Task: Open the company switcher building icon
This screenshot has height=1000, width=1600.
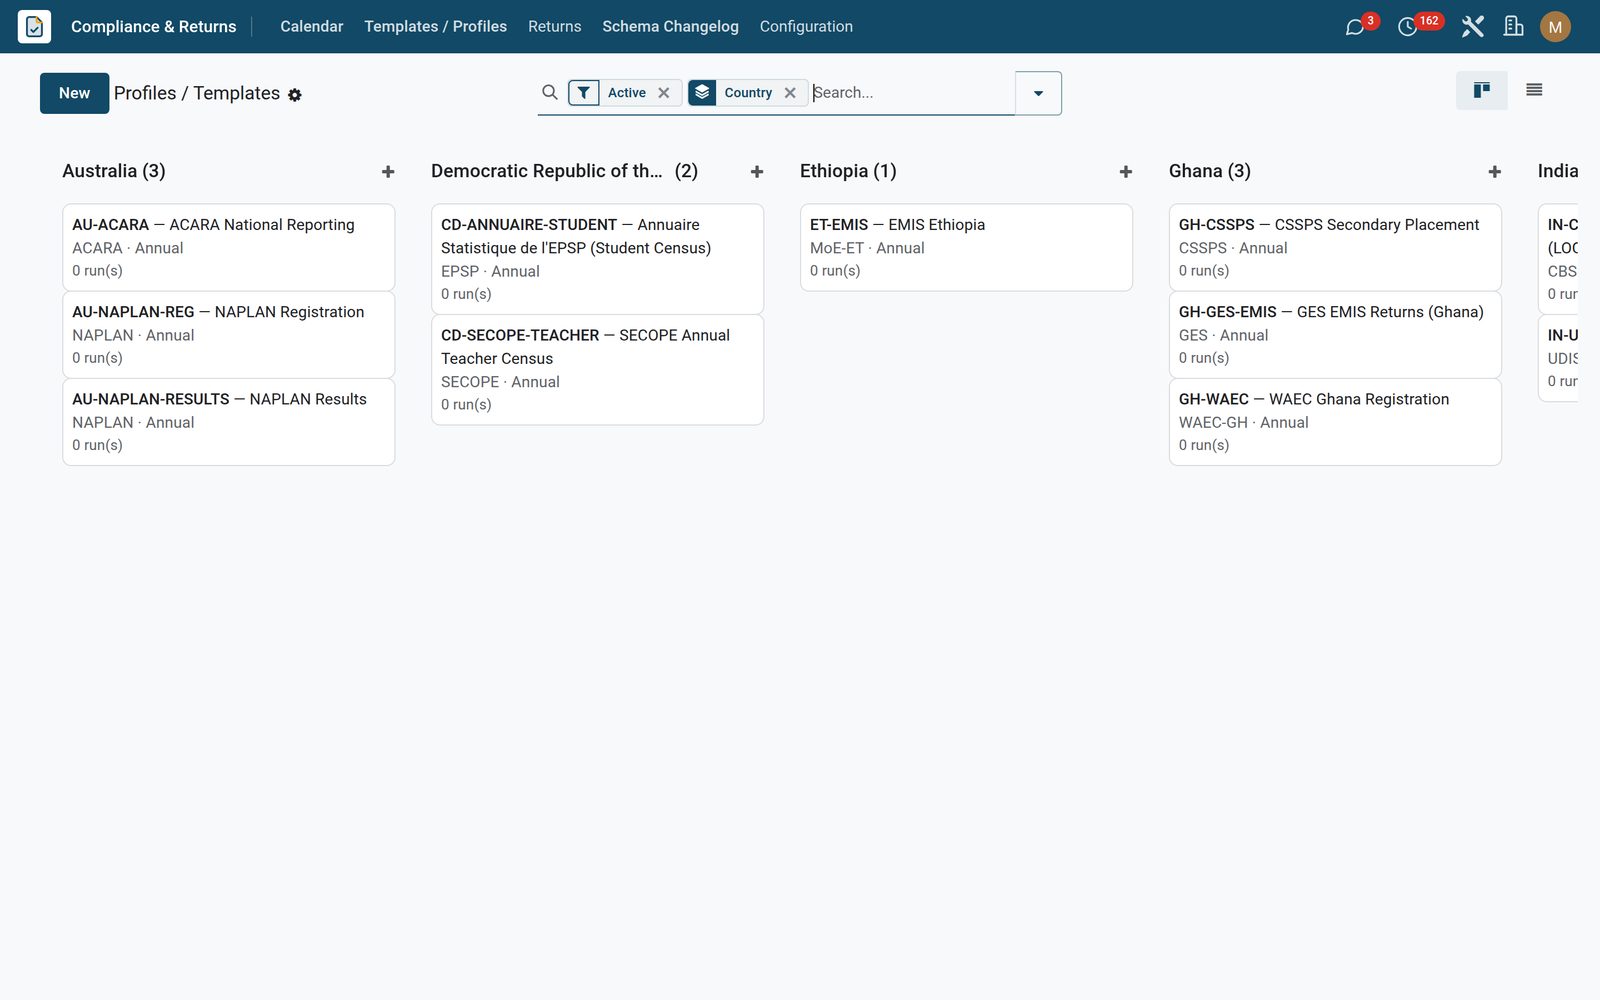Action: point(1514,27)
